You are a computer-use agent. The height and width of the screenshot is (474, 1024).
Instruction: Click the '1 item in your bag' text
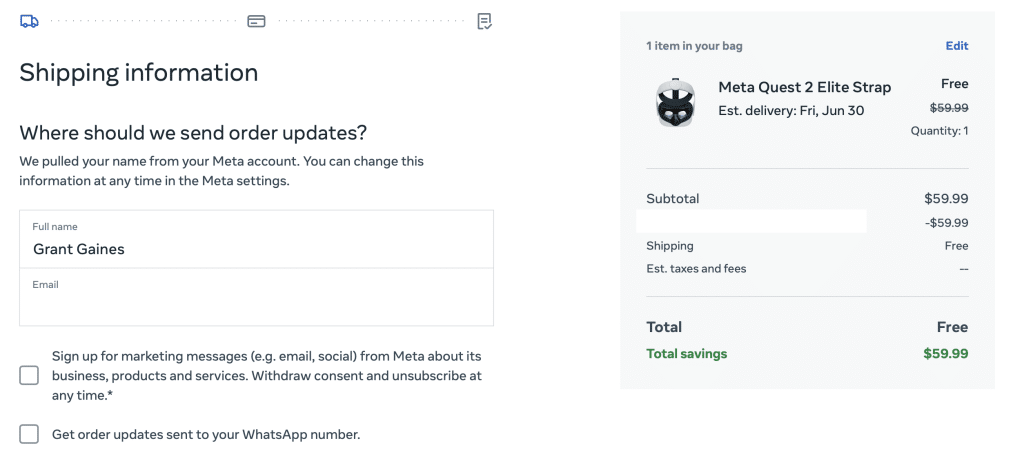694,46
